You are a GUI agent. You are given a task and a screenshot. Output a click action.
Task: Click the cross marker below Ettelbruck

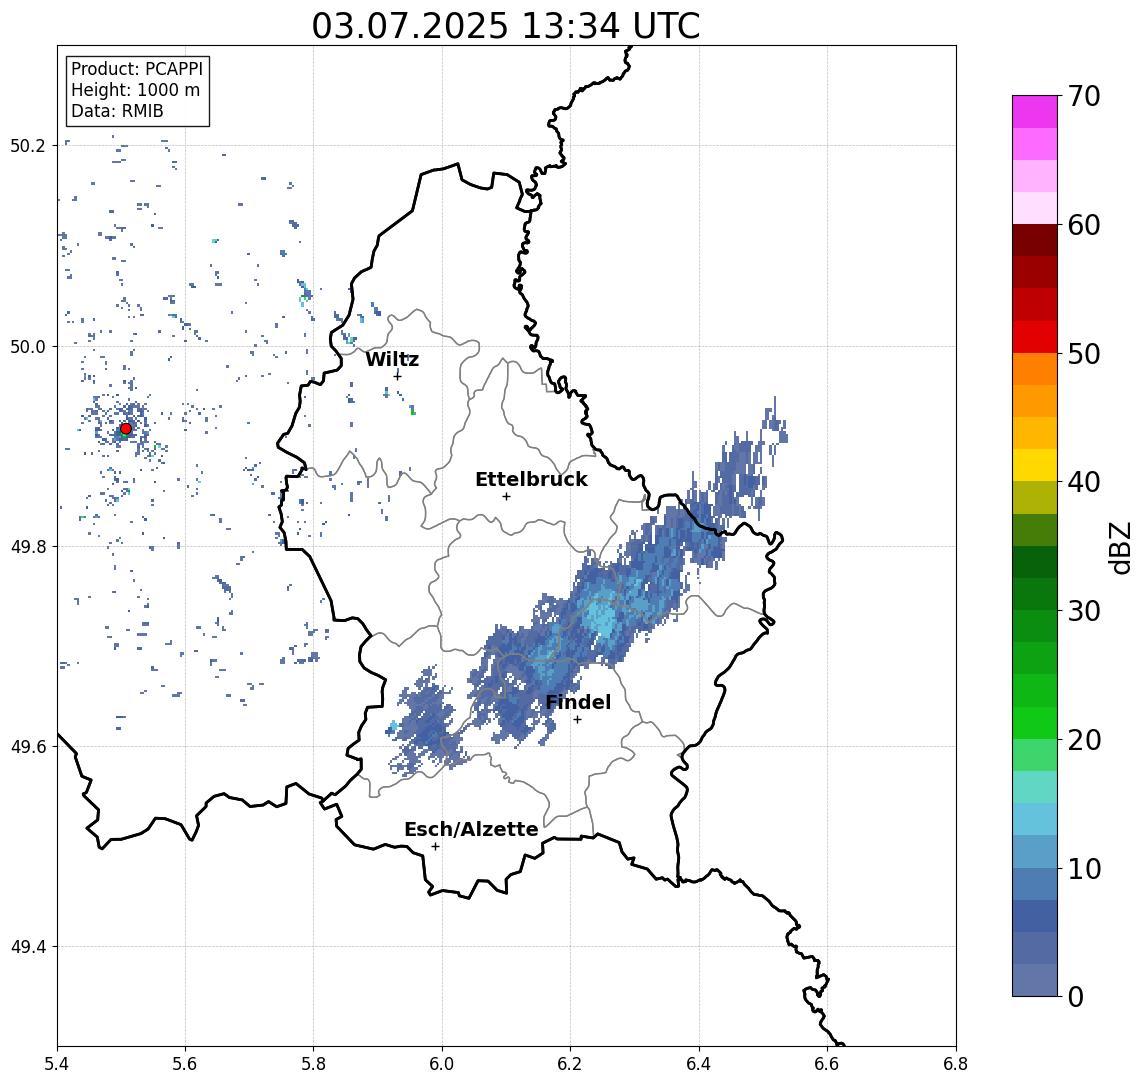pyautogui.click(x=506, y=497)
